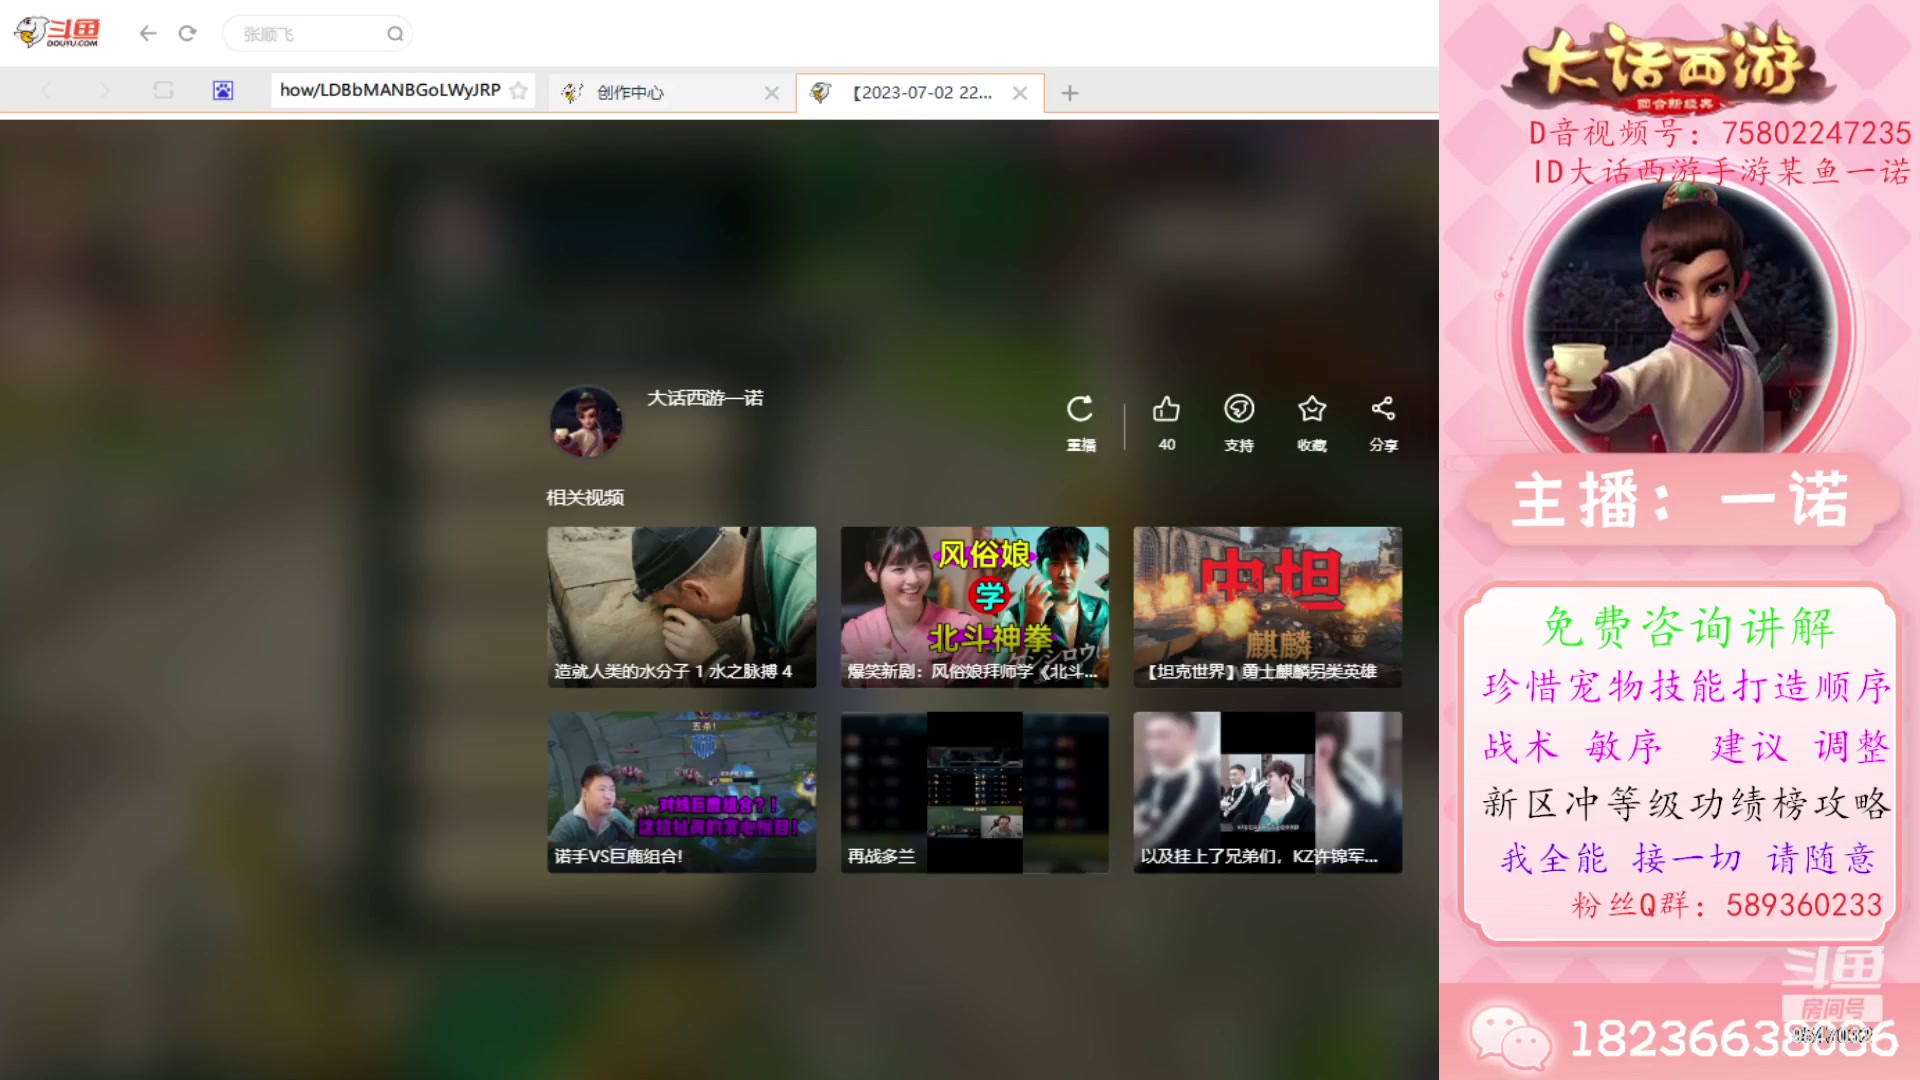Click the 相关视频 section heading
The image size is (1920, 1080).
click(x=585, y=497)
